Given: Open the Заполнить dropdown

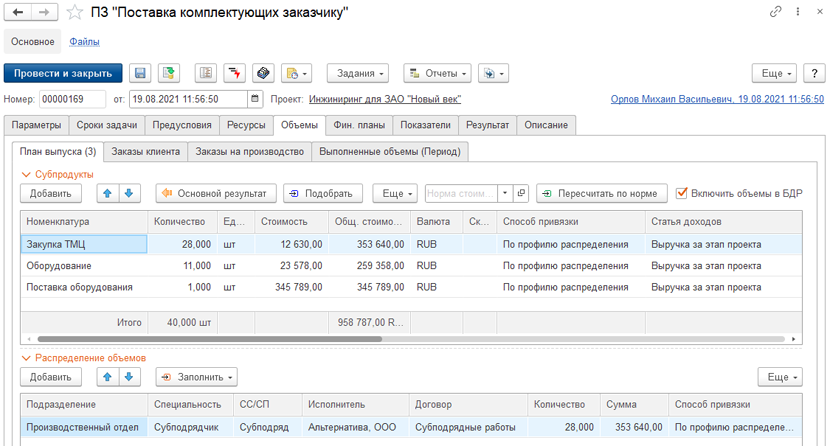Looking at the screenshot, I should tap(197, 377).
